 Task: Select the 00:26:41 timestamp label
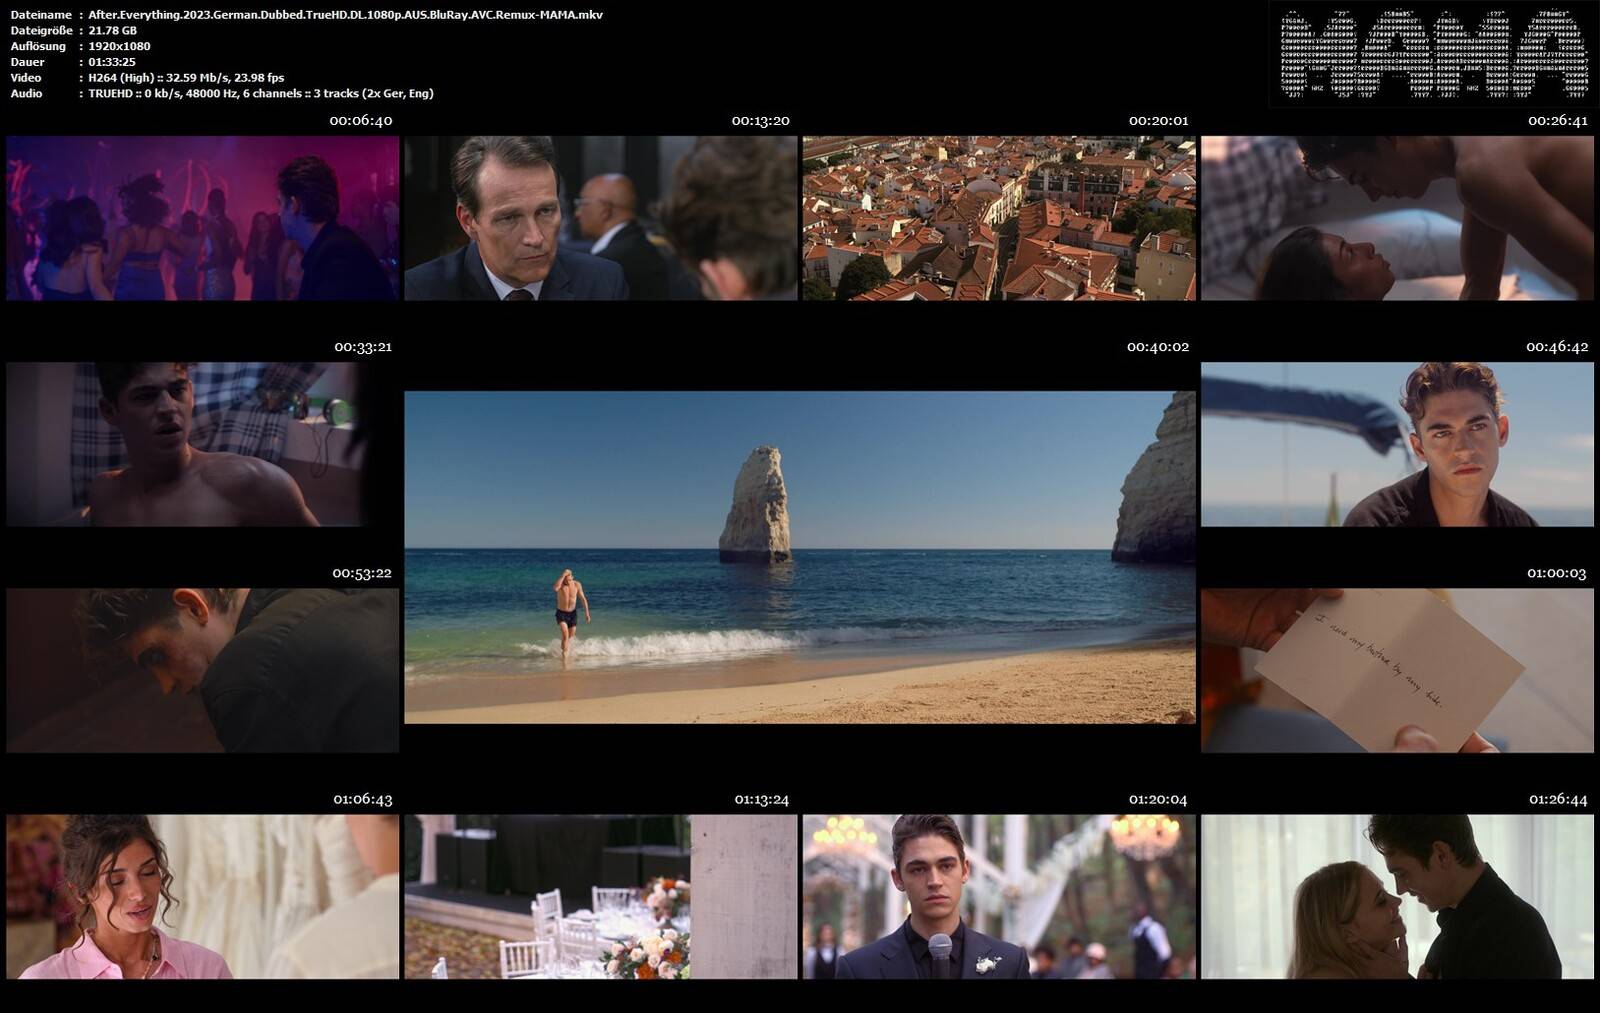[x=1557, y=121]
